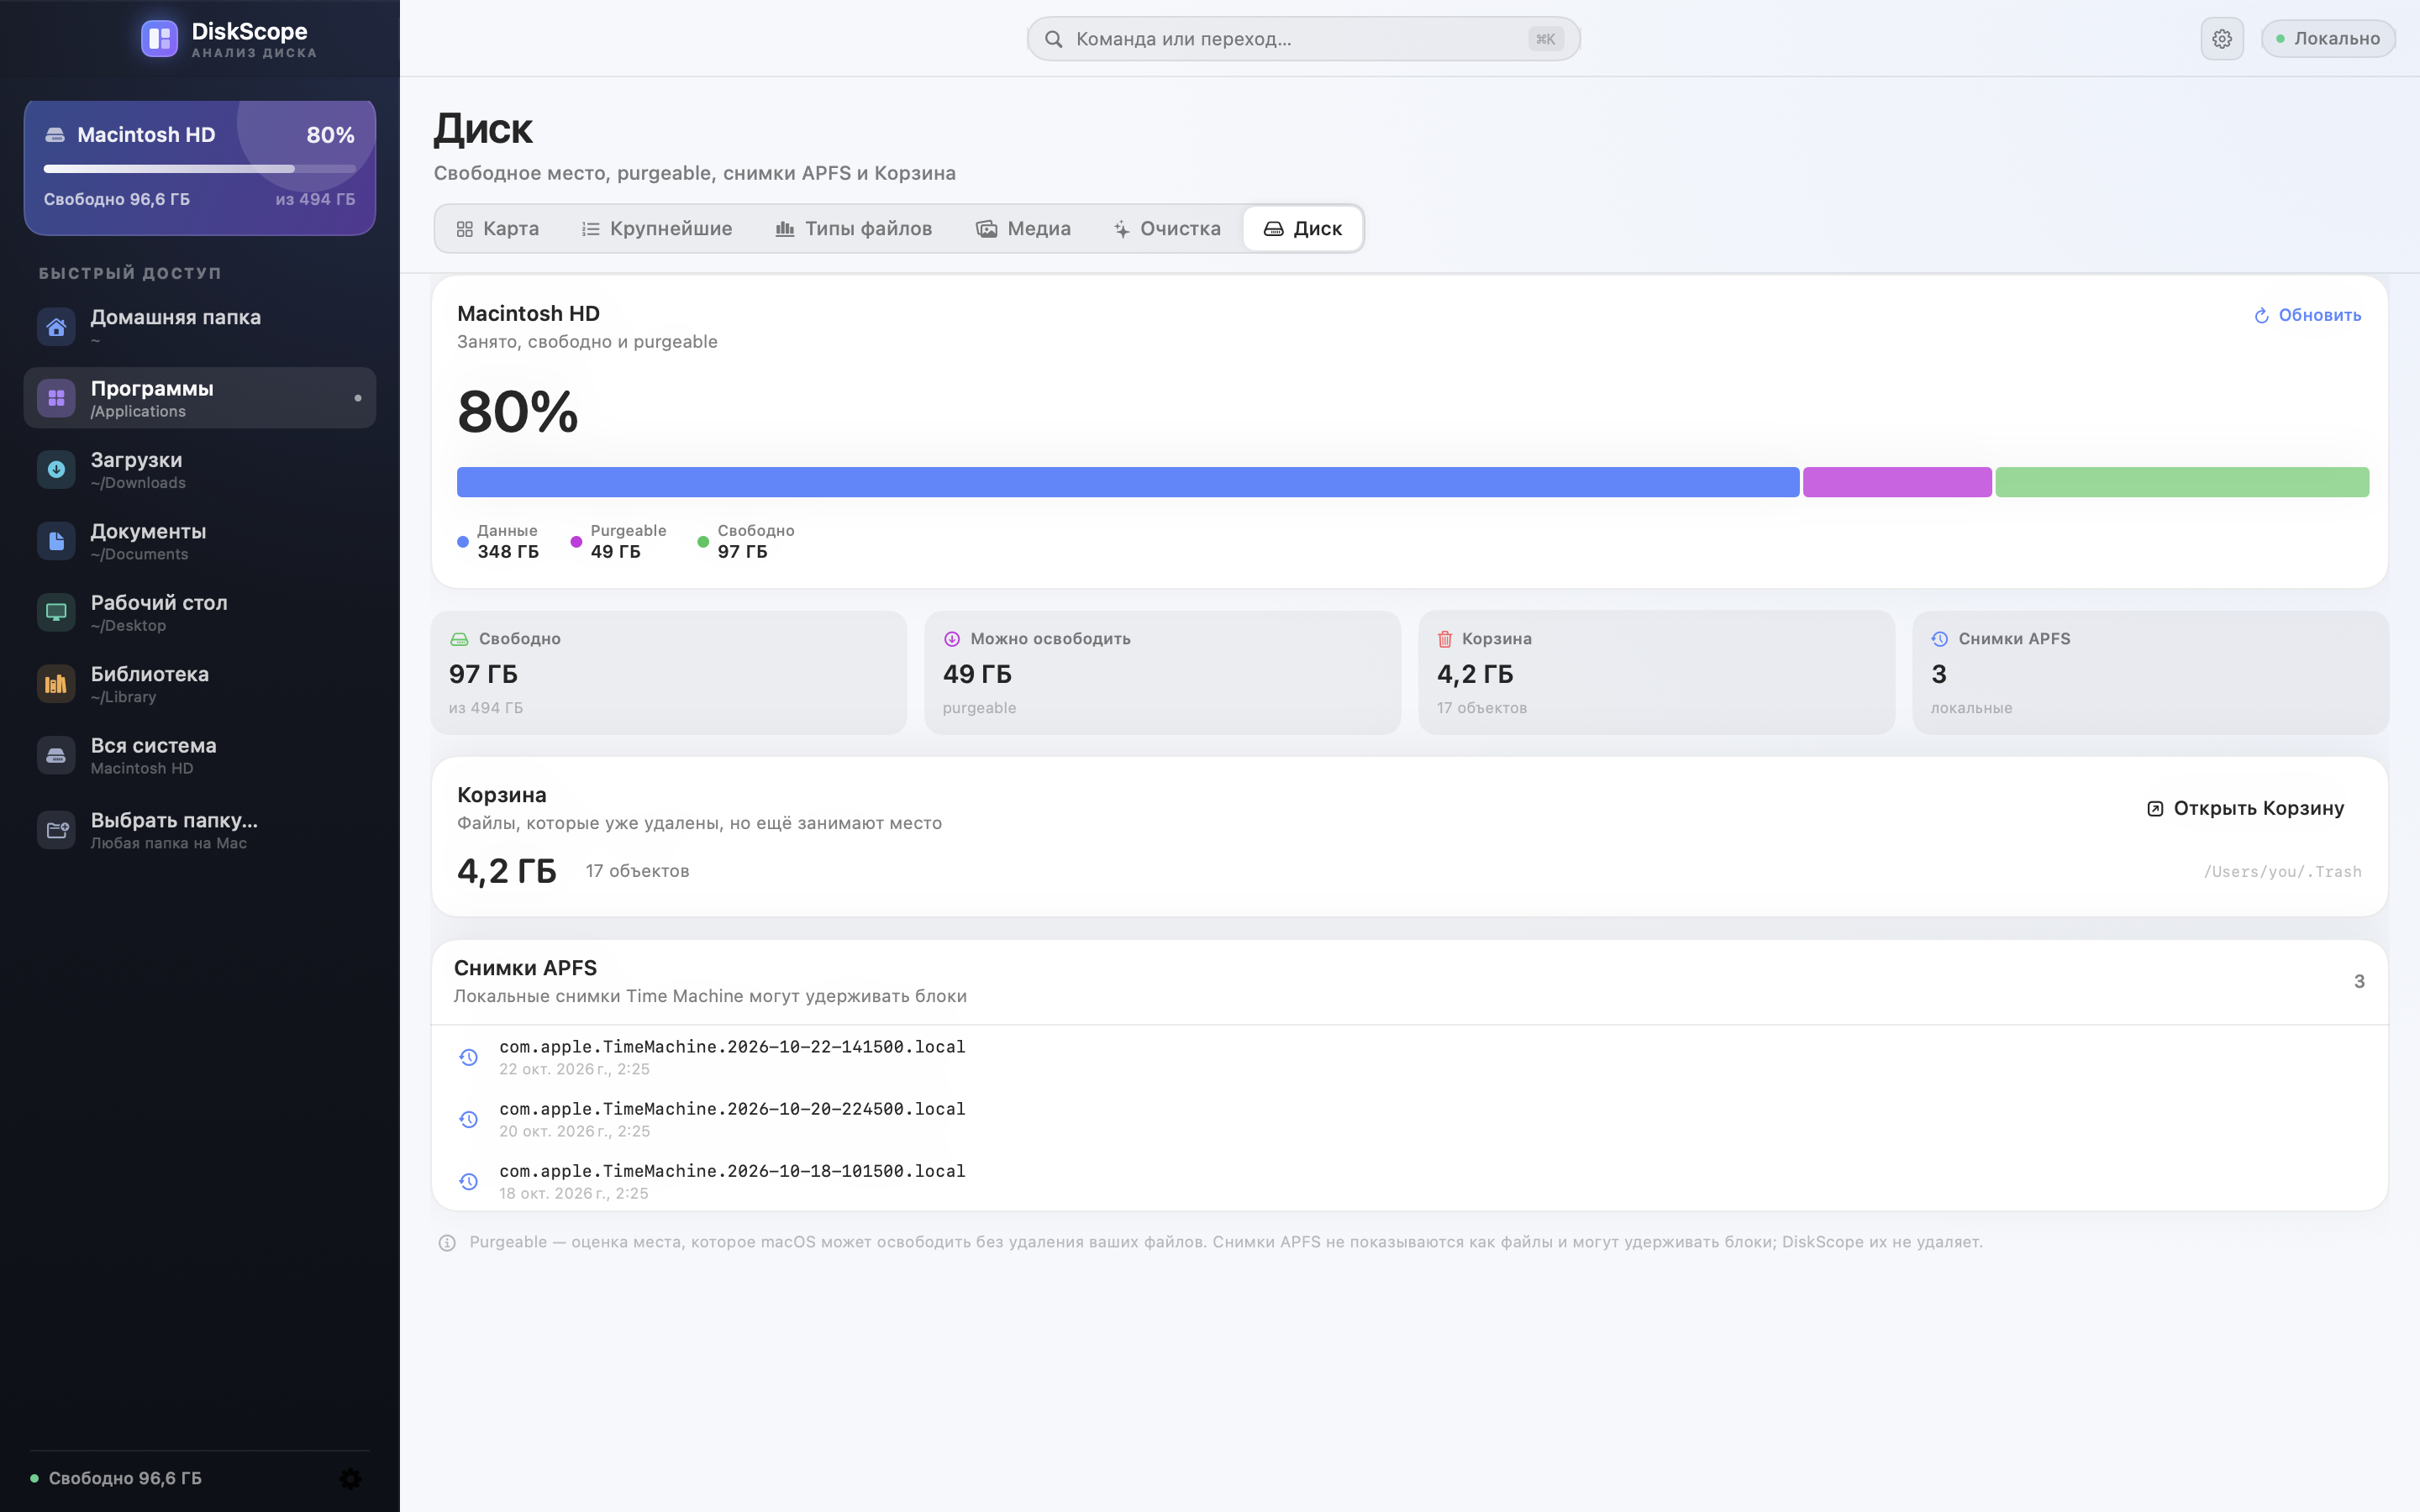Click the DiskScope logo icon

[159, 38]
